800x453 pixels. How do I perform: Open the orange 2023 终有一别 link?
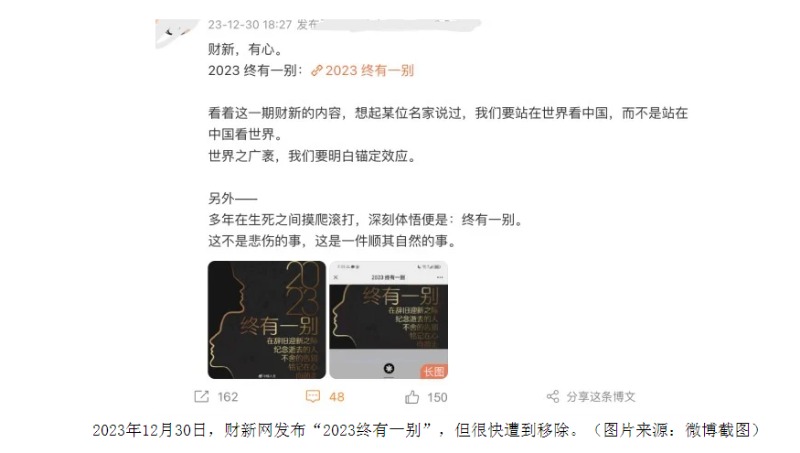[369, 70]
